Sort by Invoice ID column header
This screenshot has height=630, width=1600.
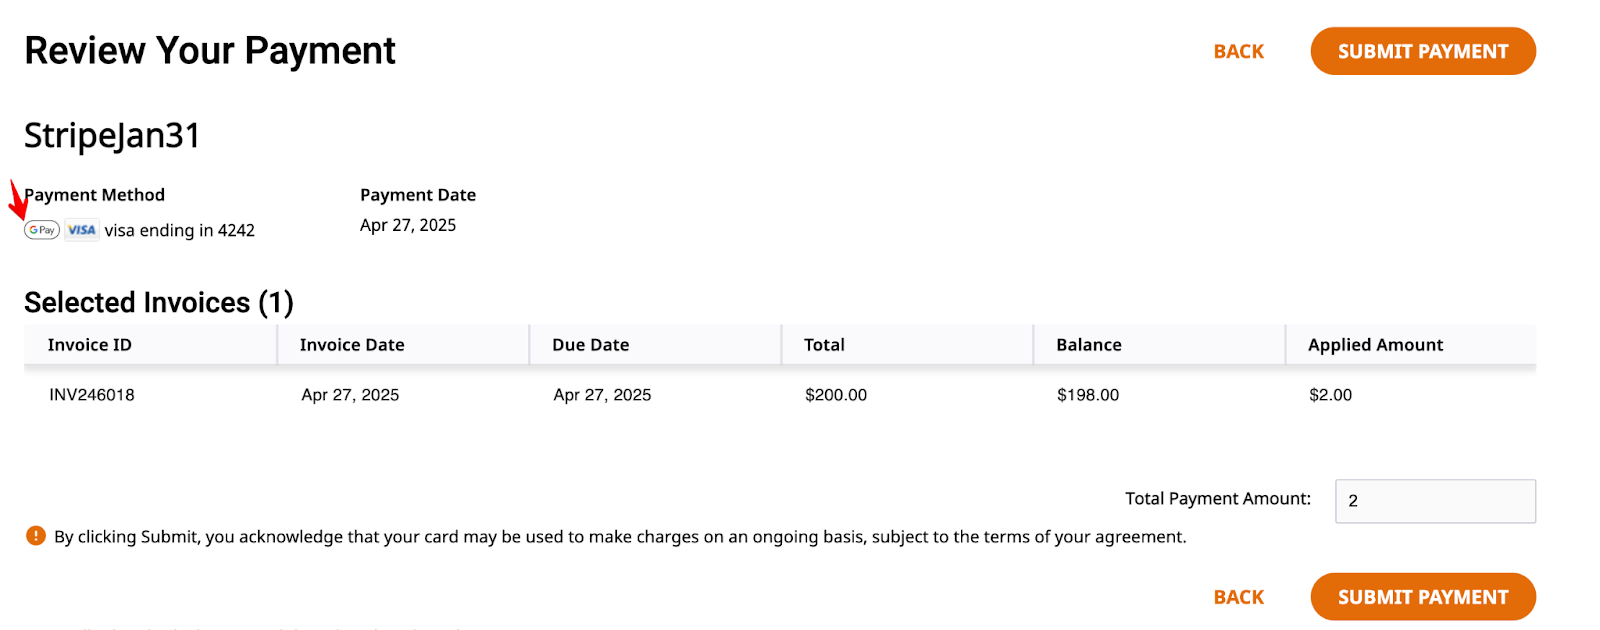90,345
